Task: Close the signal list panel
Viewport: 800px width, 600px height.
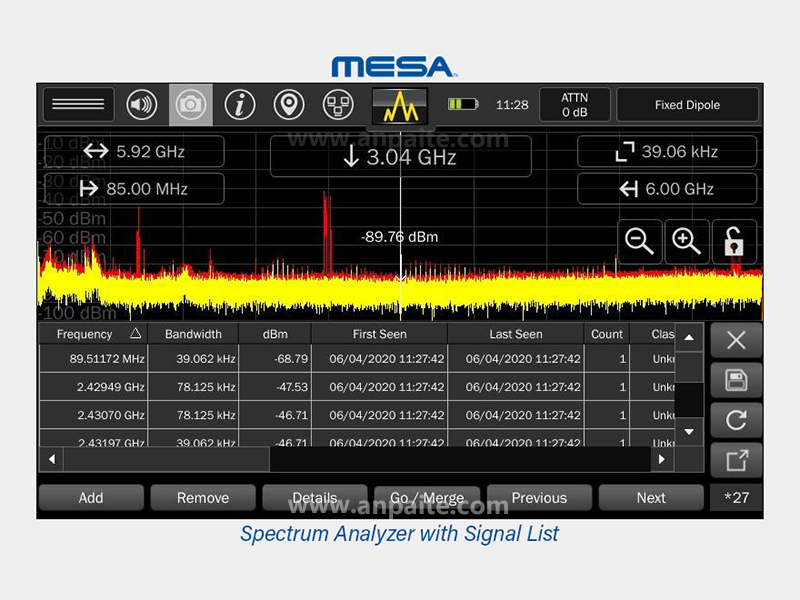Action: [736, 340]
